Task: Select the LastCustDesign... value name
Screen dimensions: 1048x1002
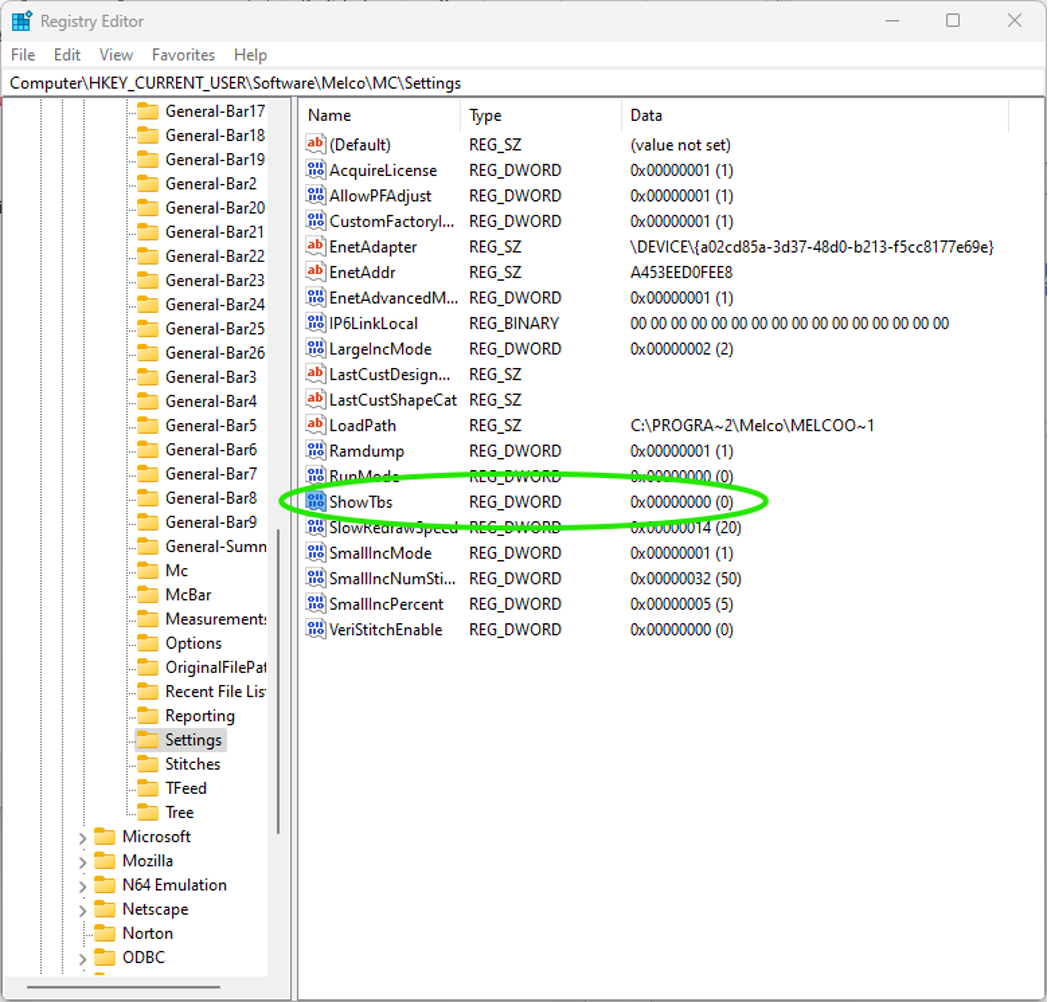Action: 390,374
